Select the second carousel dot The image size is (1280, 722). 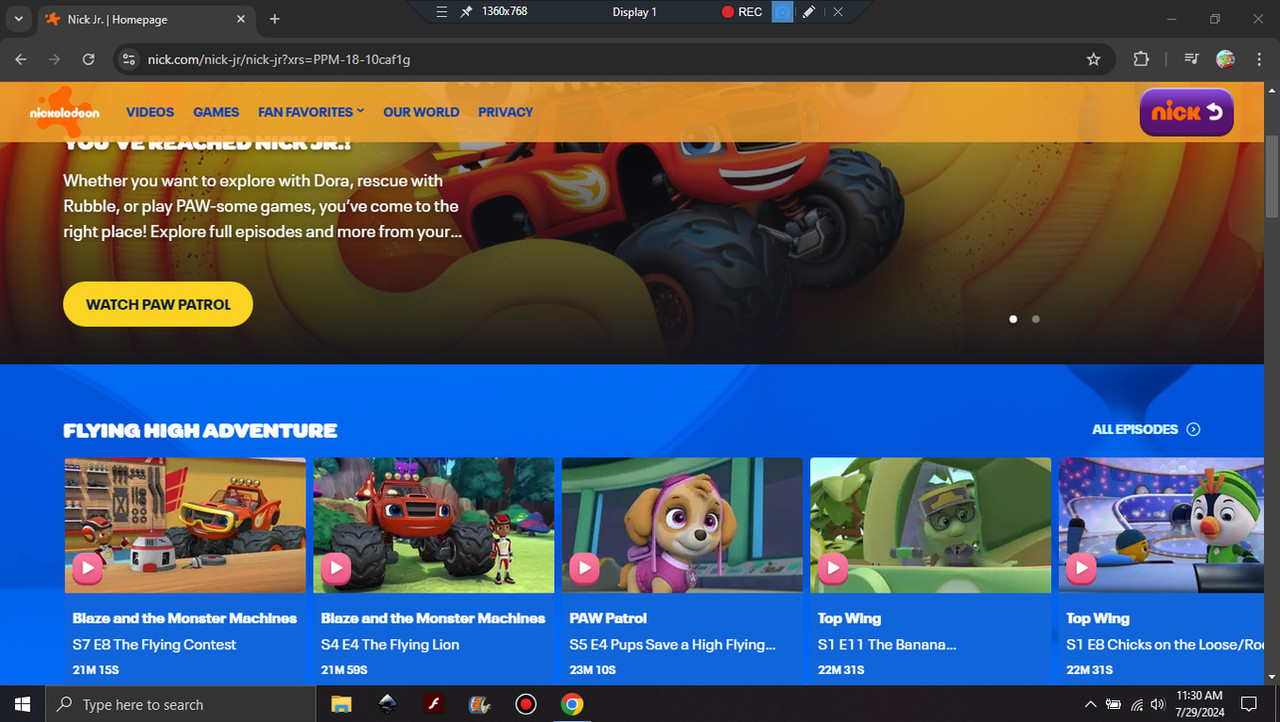(1035, 319)
